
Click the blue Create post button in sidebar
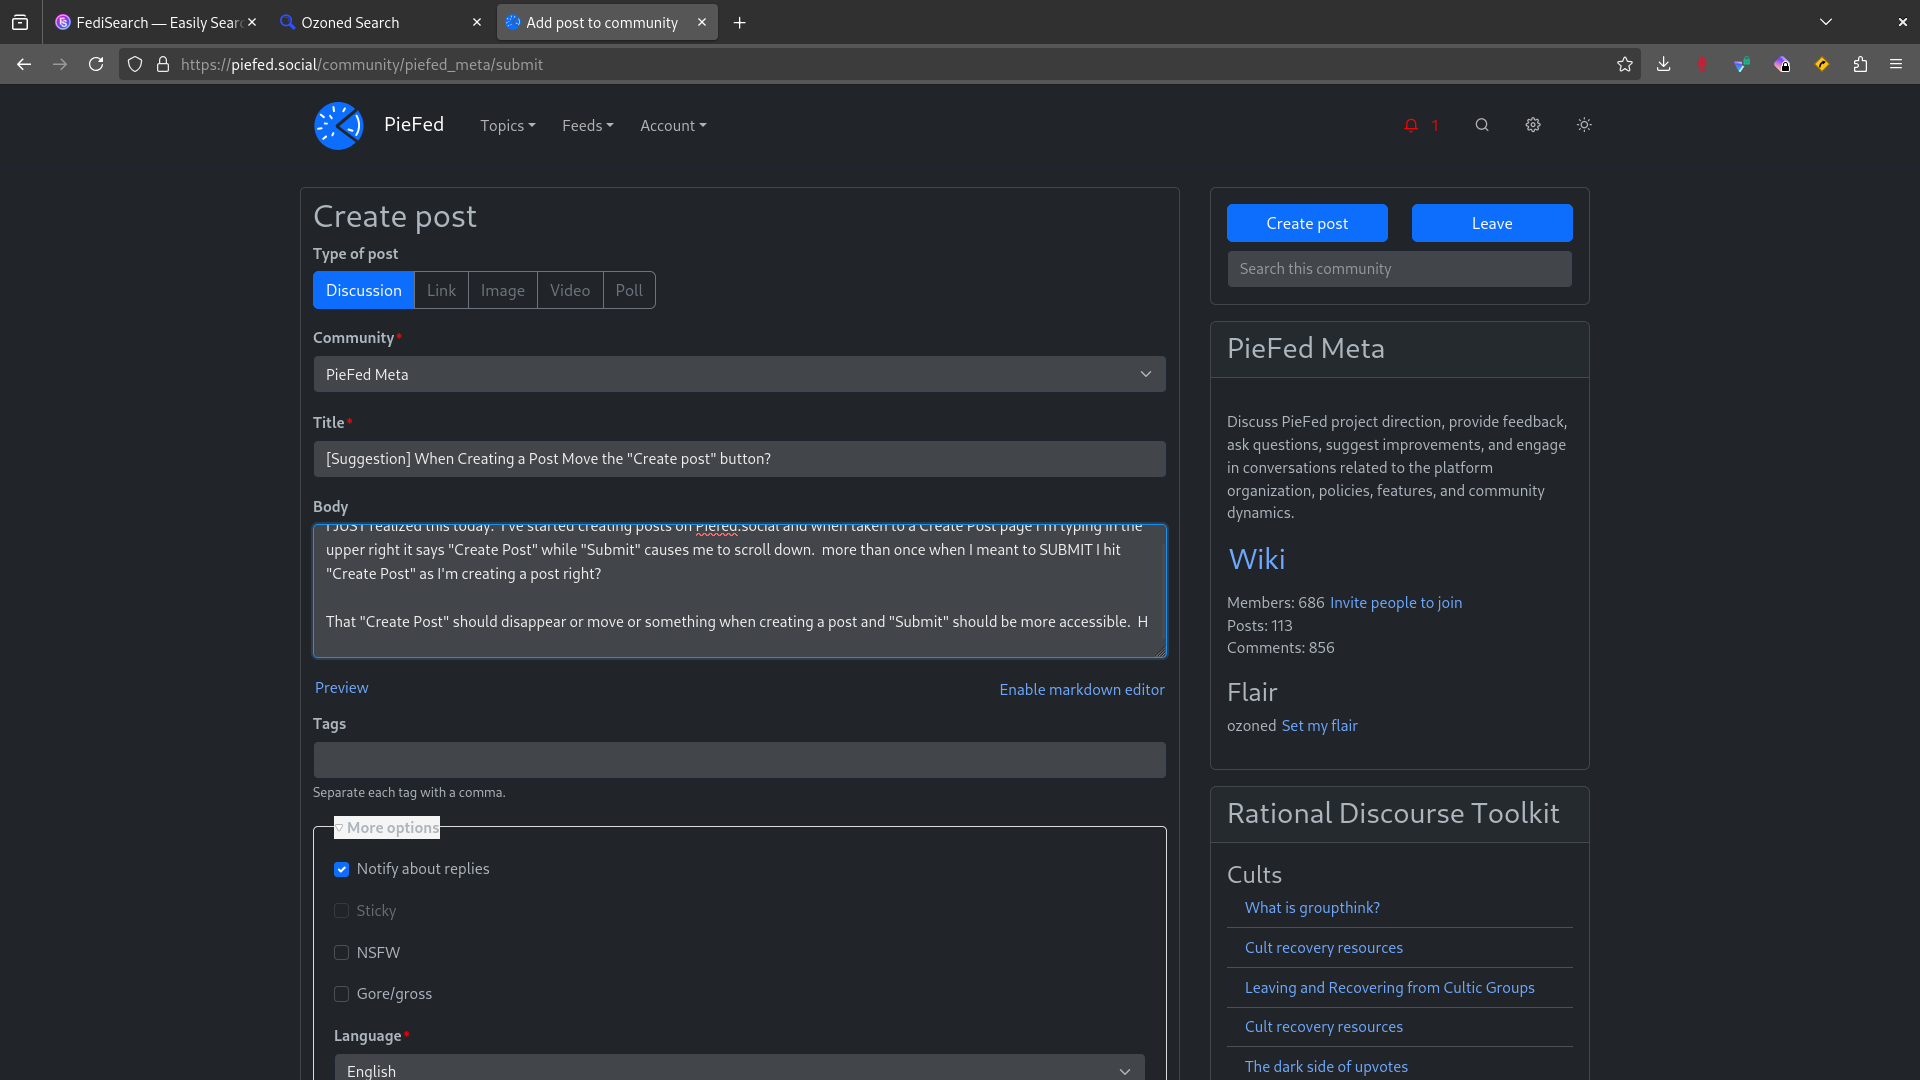coord(1307,223)
